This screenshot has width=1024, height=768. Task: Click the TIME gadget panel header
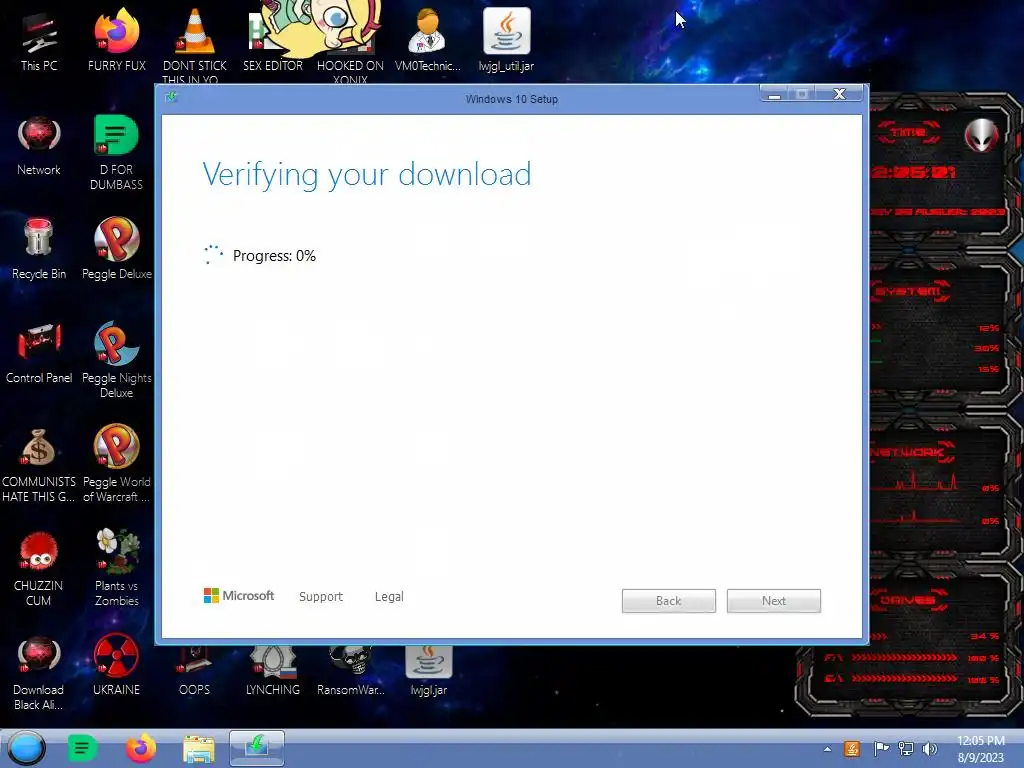(908, 133)
